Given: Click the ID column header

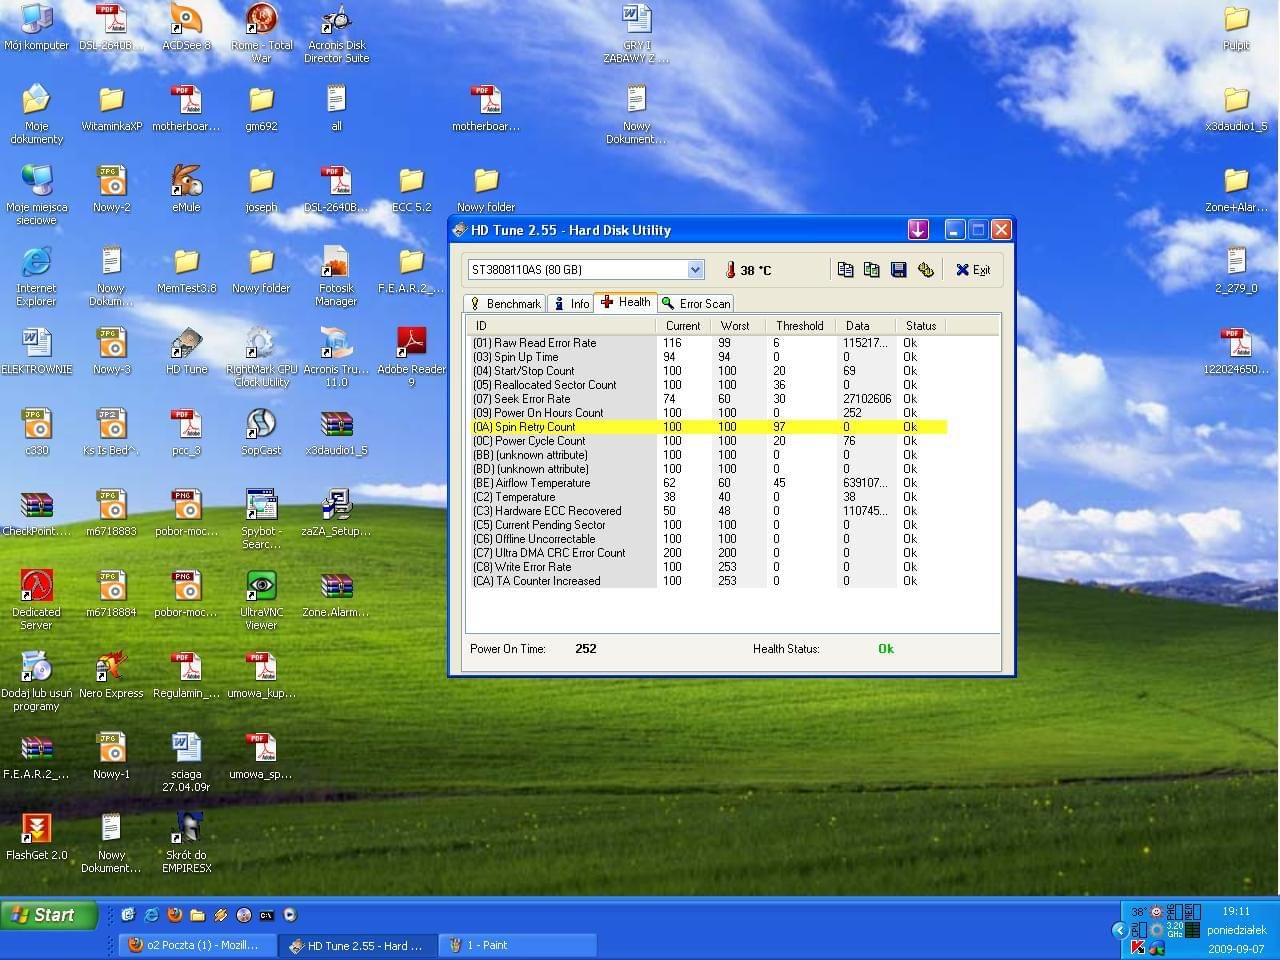Looking at the screenshot, I should (x=560, y=326).
